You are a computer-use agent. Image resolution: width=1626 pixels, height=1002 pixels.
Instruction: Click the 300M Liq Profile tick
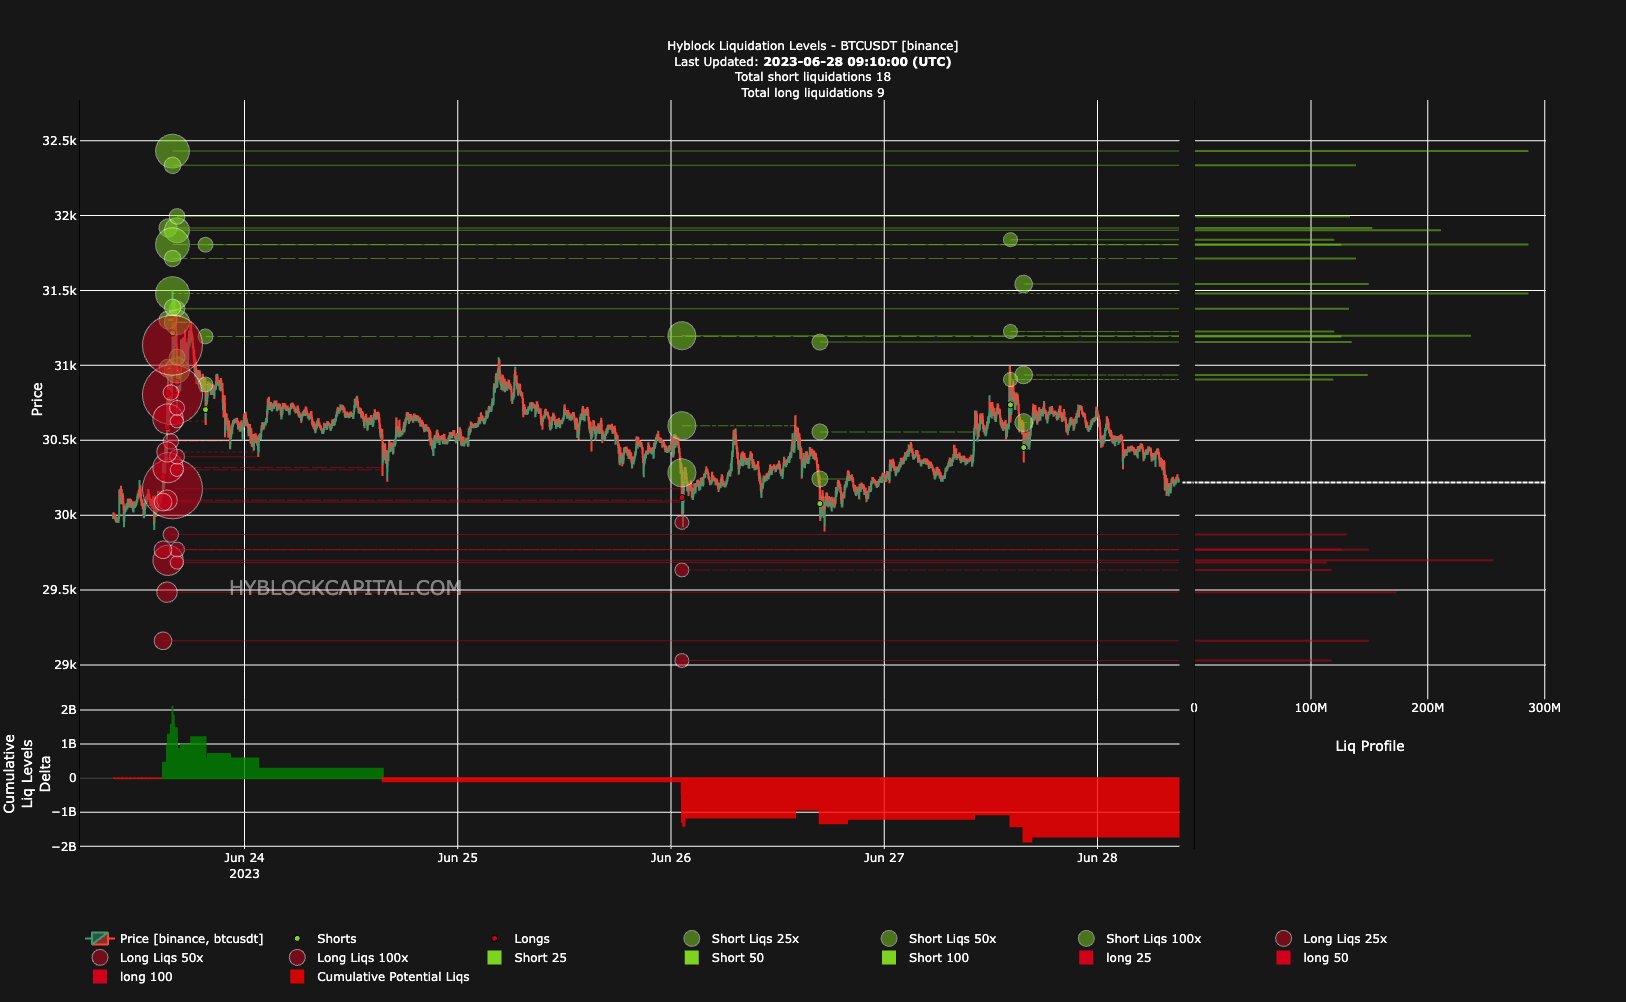[1544, 708]
